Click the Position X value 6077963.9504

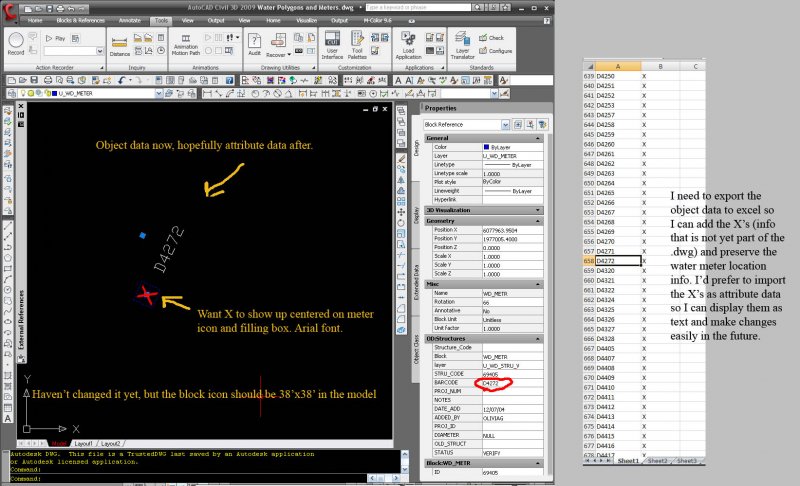tap(512, 230)
